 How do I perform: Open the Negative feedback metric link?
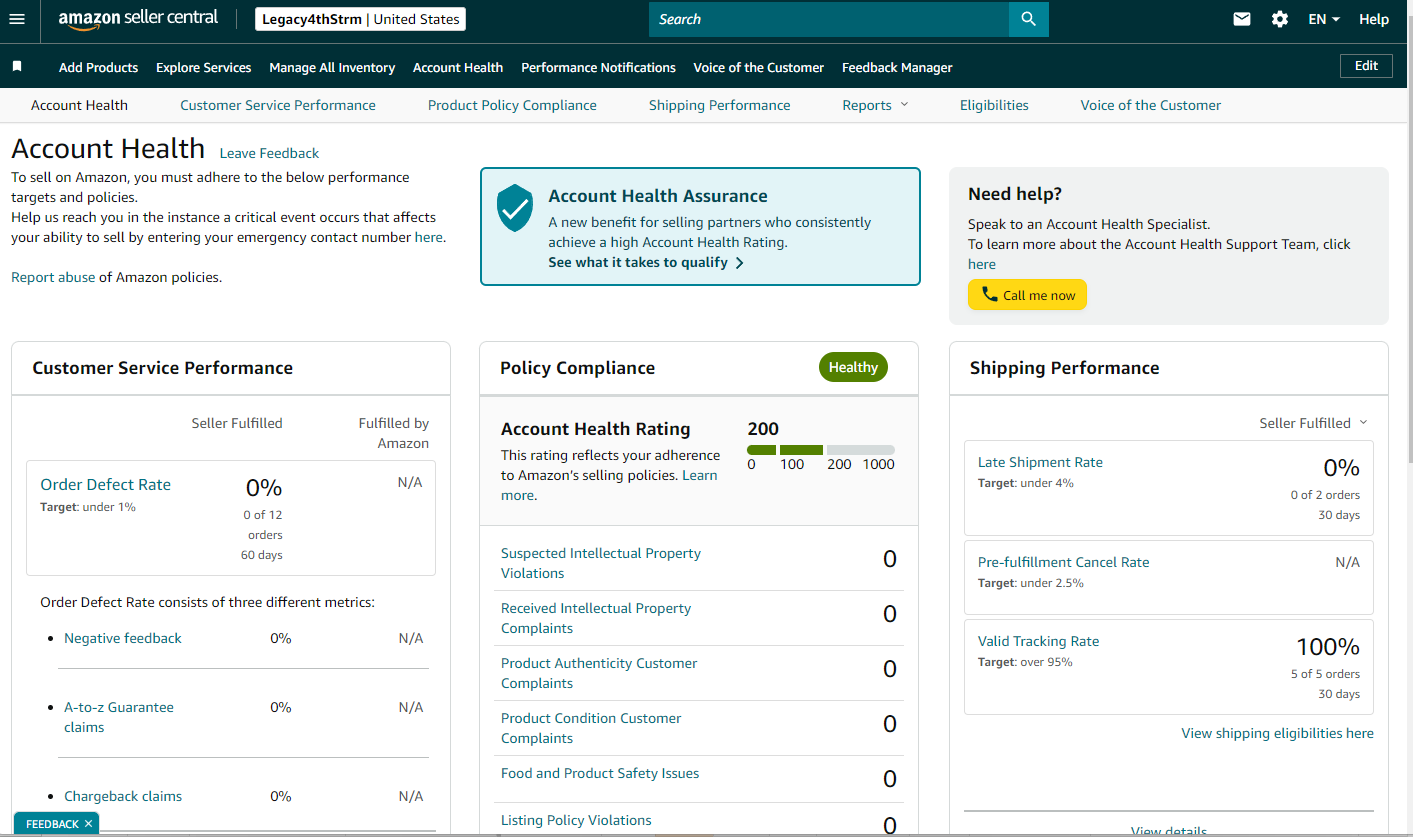click(x=123, y=638)
